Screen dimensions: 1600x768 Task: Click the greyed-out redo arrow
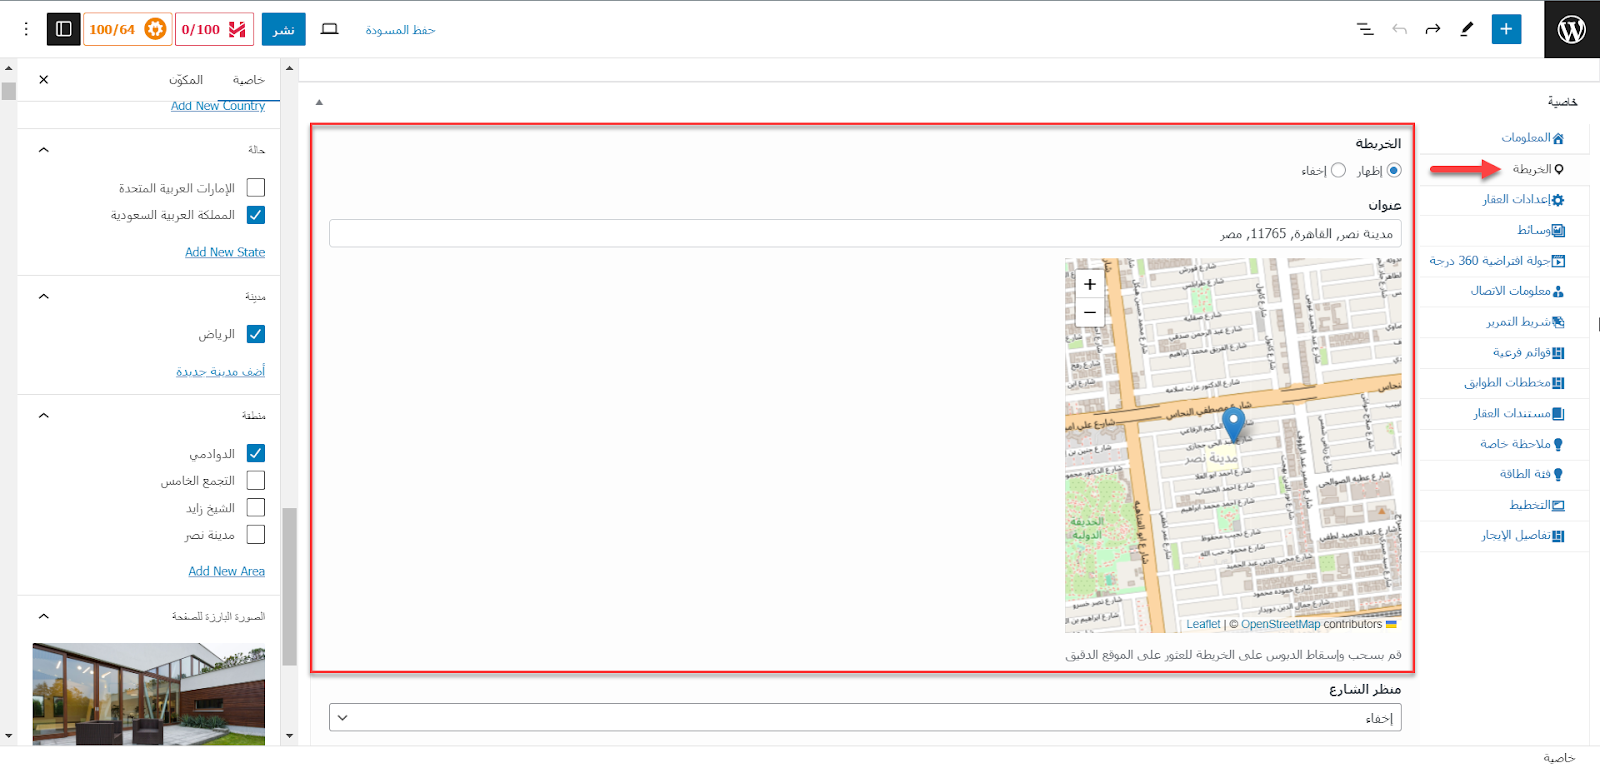tap(1399, 29)
